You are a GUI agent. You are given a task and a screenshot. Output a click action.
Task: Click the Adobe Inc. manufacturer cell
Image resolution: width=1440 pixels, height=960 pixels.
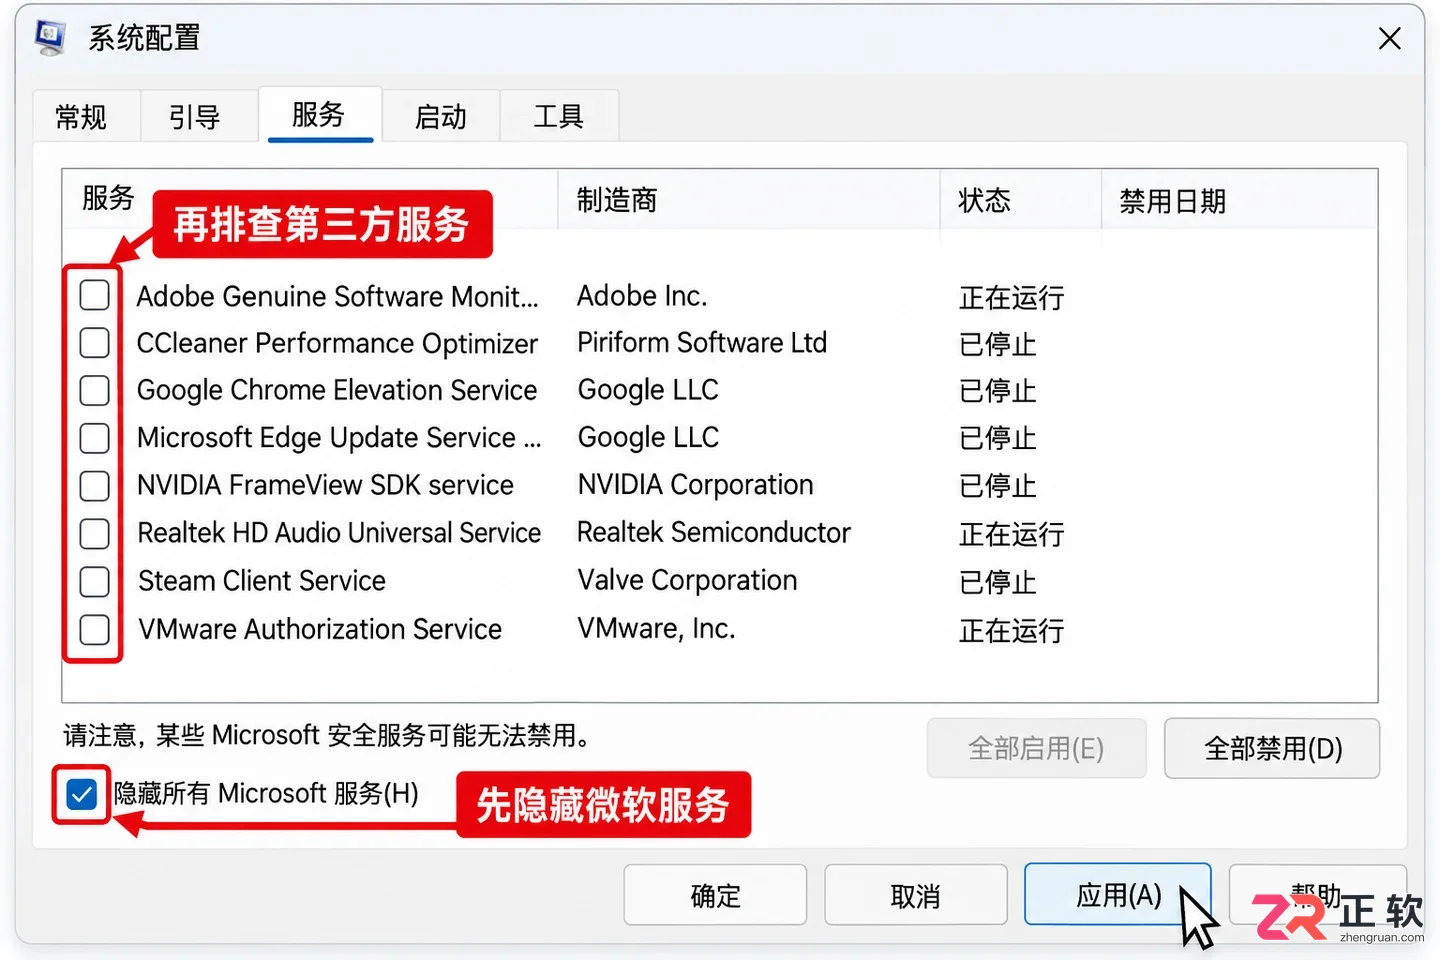642,296
